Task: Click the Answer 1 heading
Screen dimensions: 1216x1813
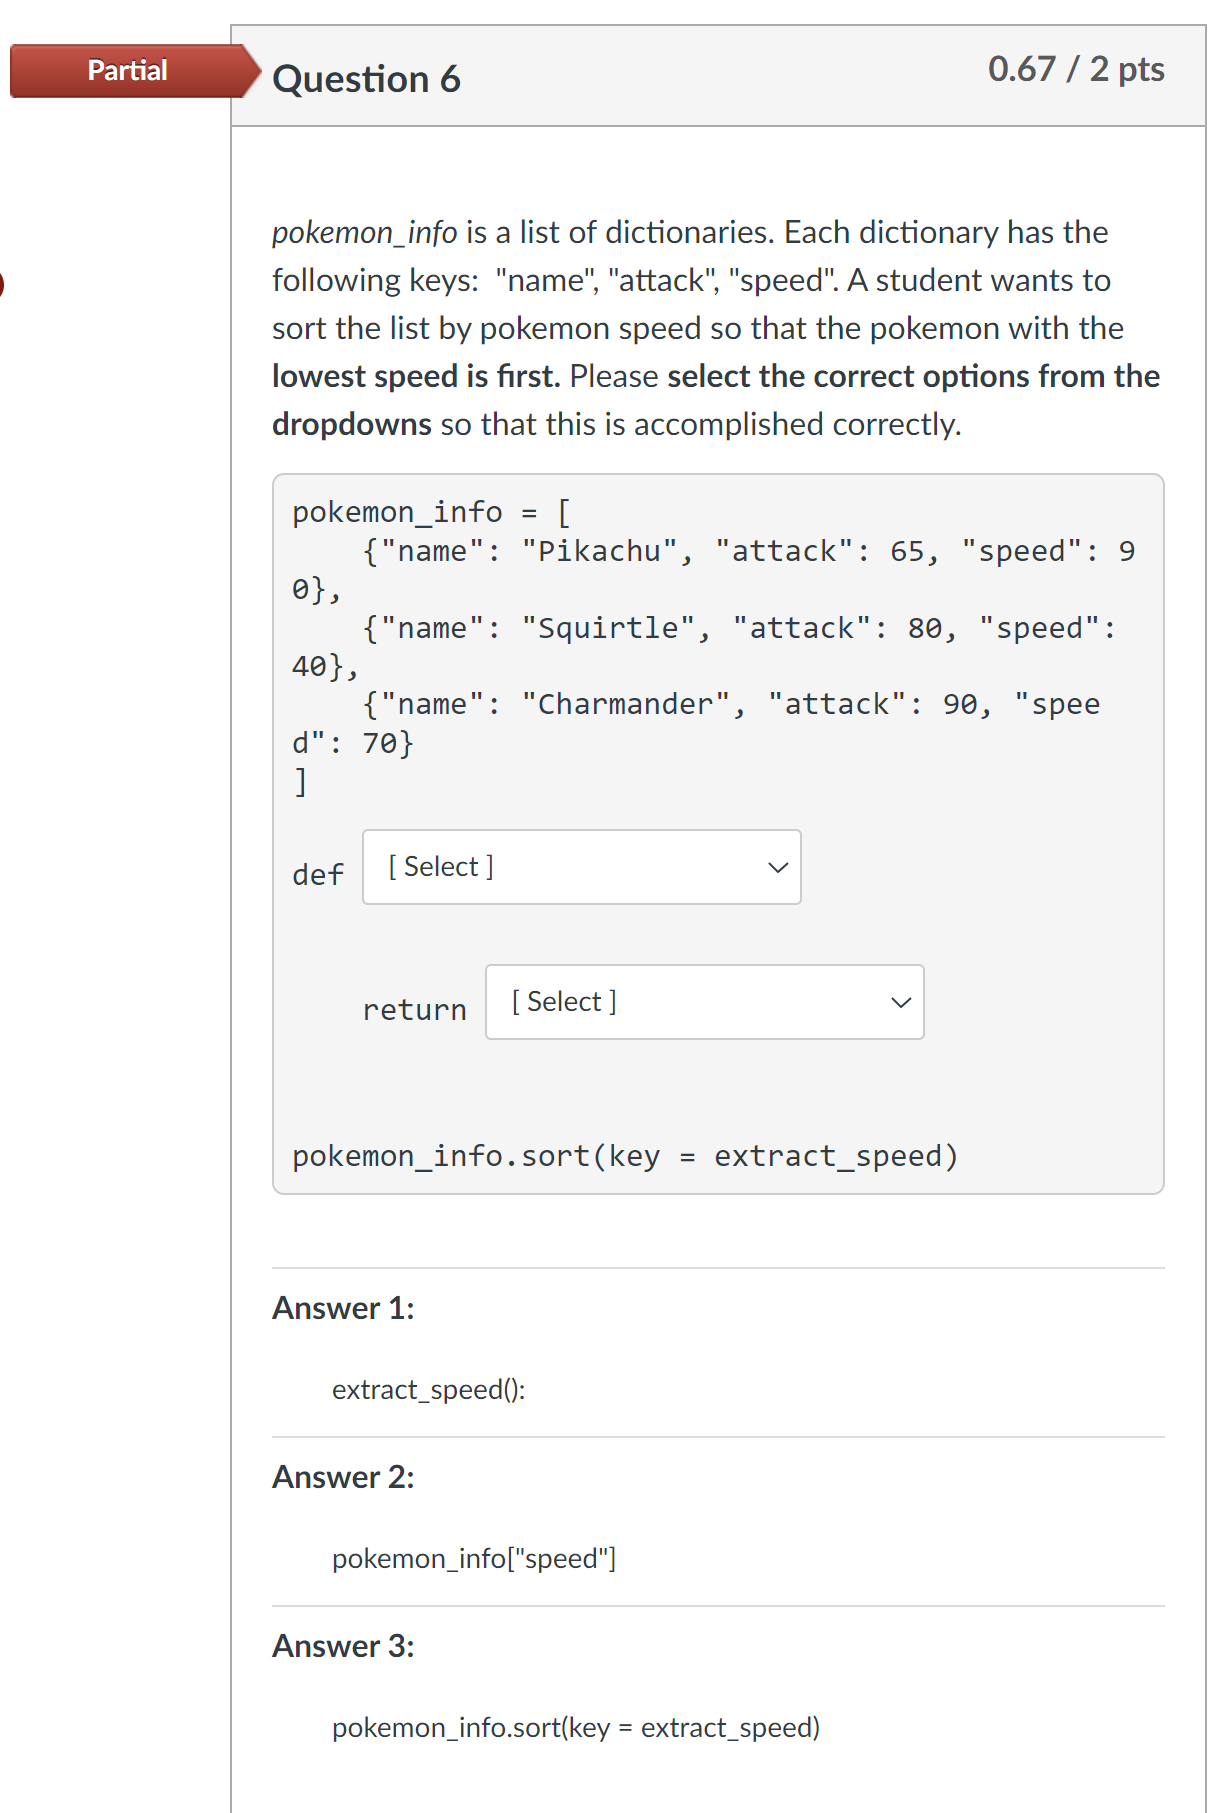Action: click(x=343, y=1308)
